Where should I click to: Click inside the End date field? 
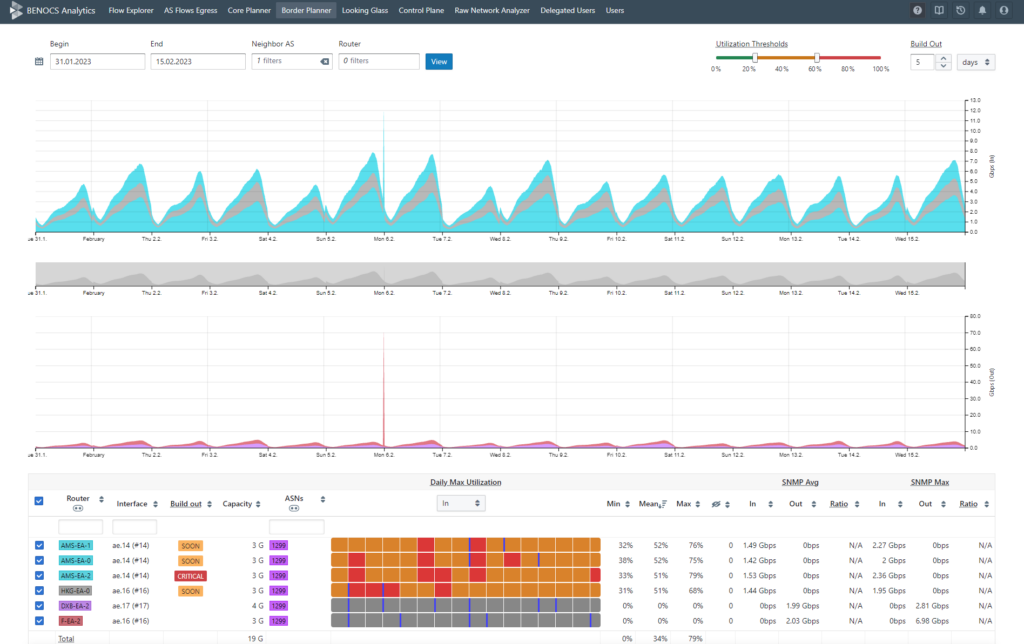[196, 61]
